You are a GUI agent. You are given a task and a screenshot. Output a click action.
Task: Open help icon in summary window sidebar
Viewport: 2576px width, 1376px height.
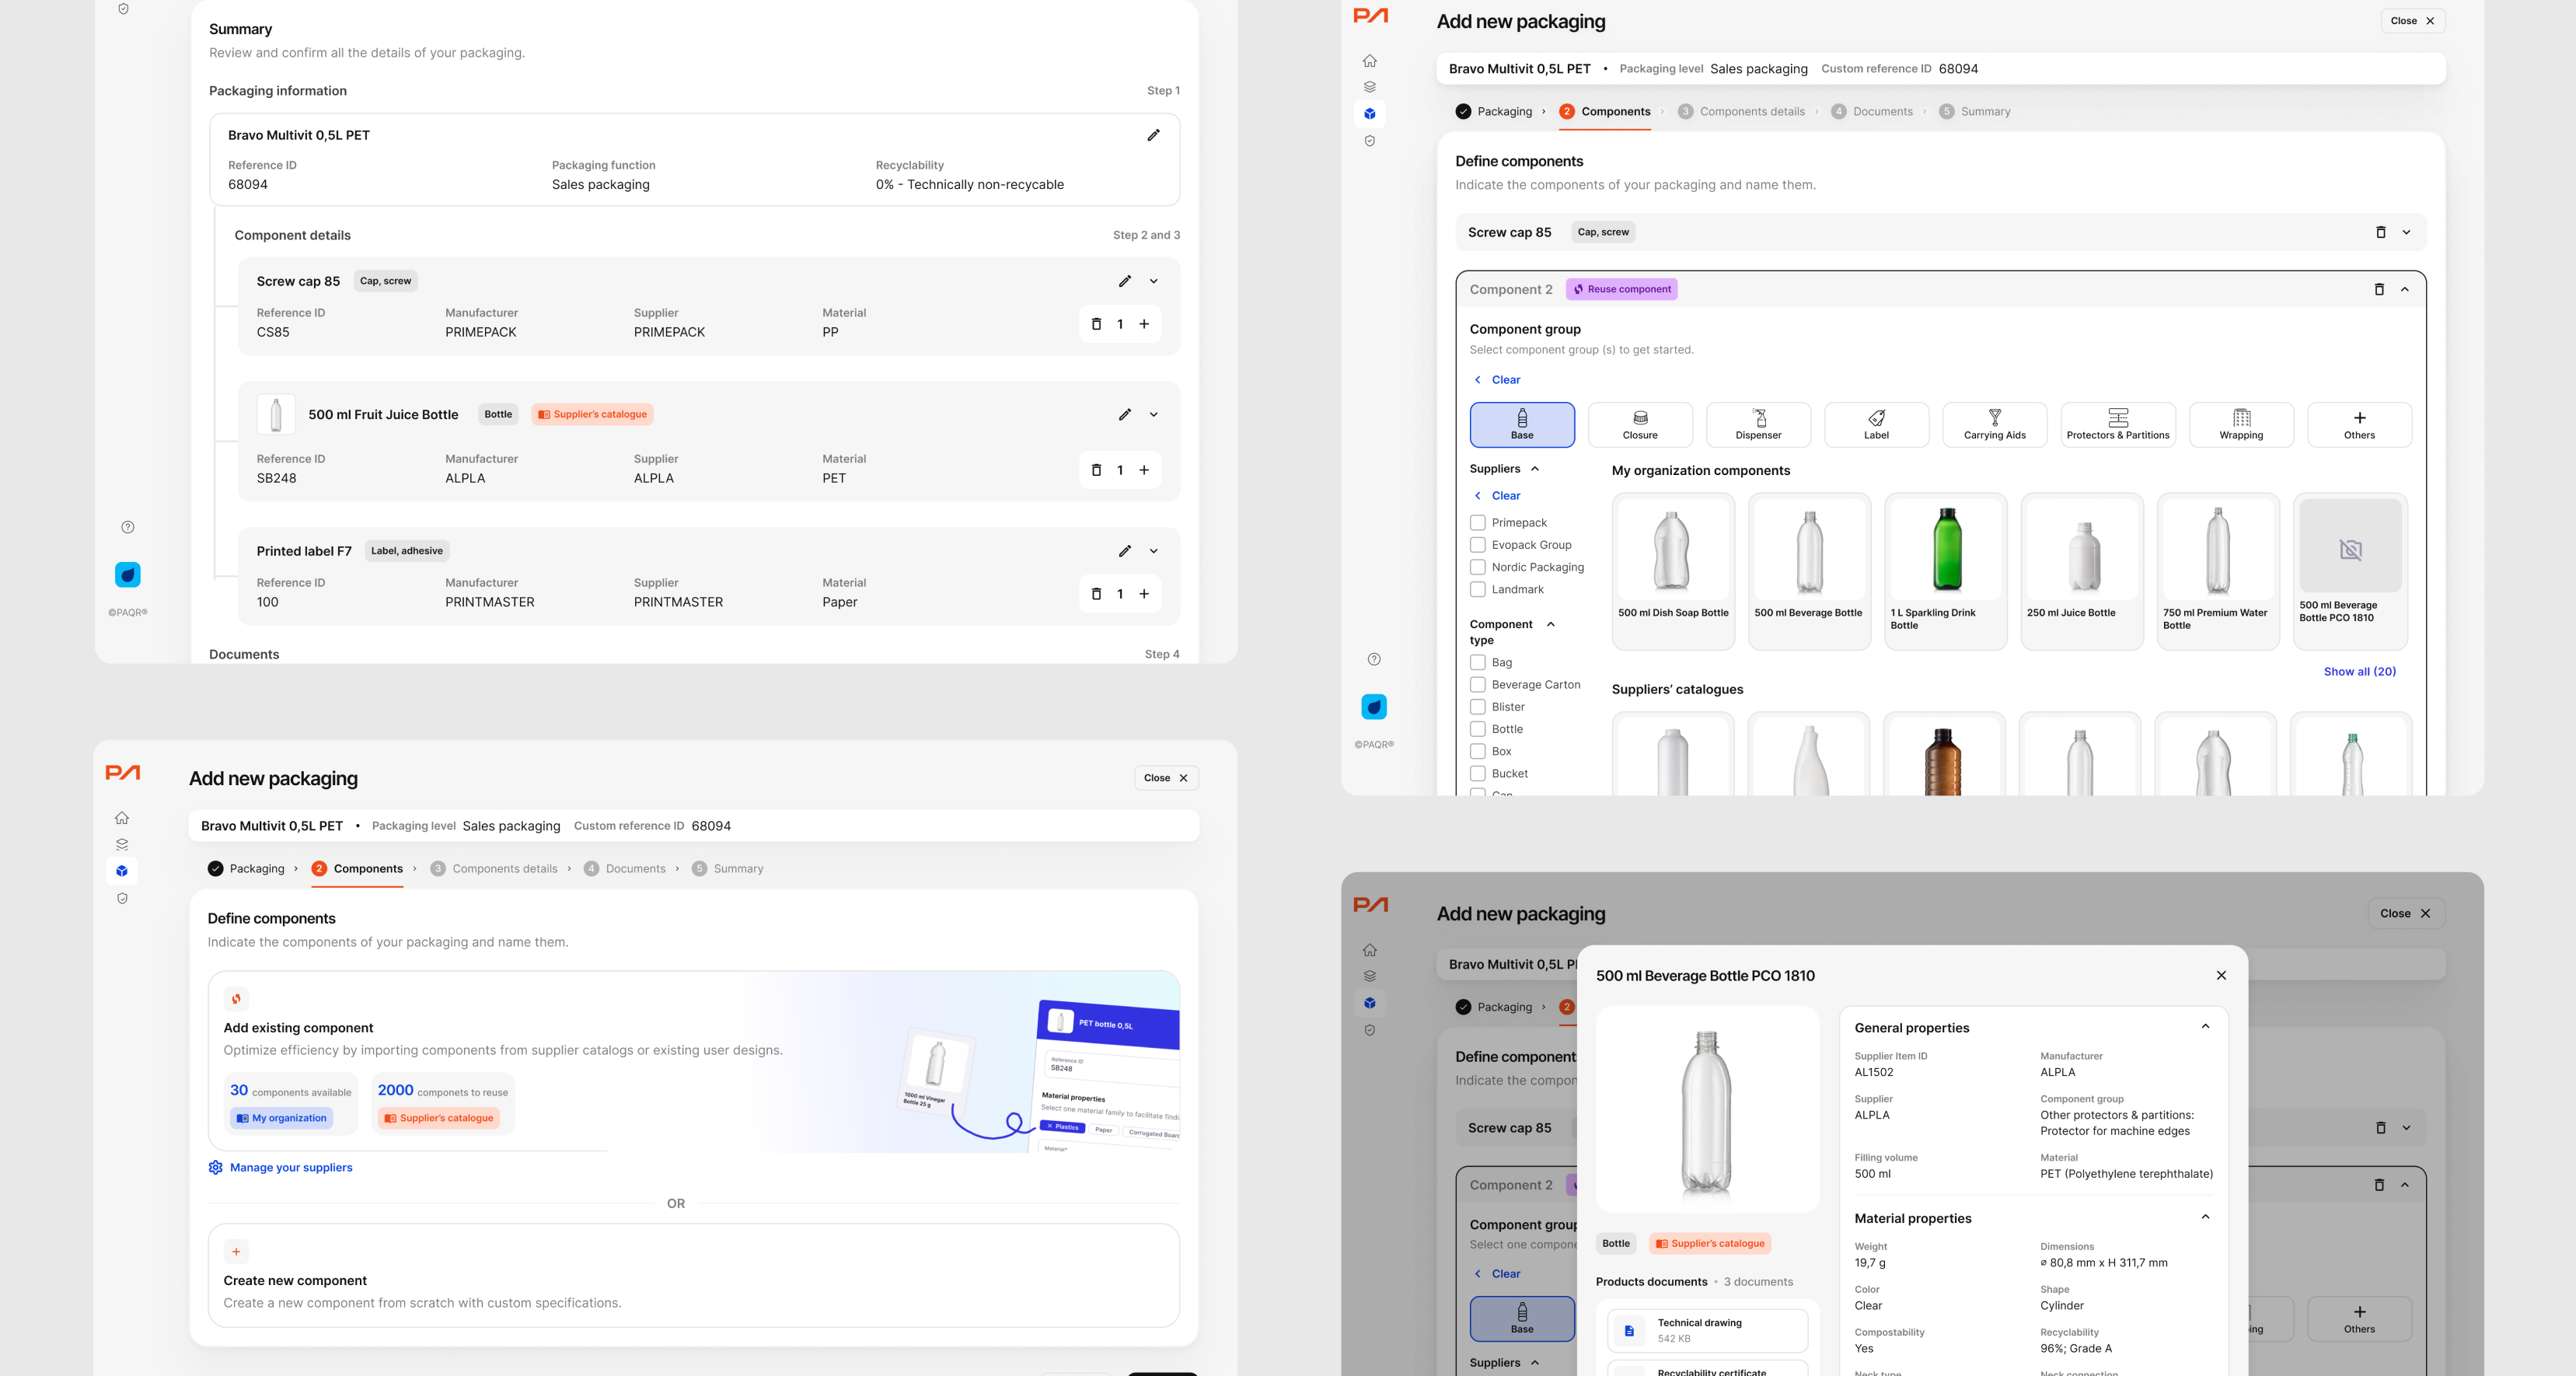coord(128,527)
